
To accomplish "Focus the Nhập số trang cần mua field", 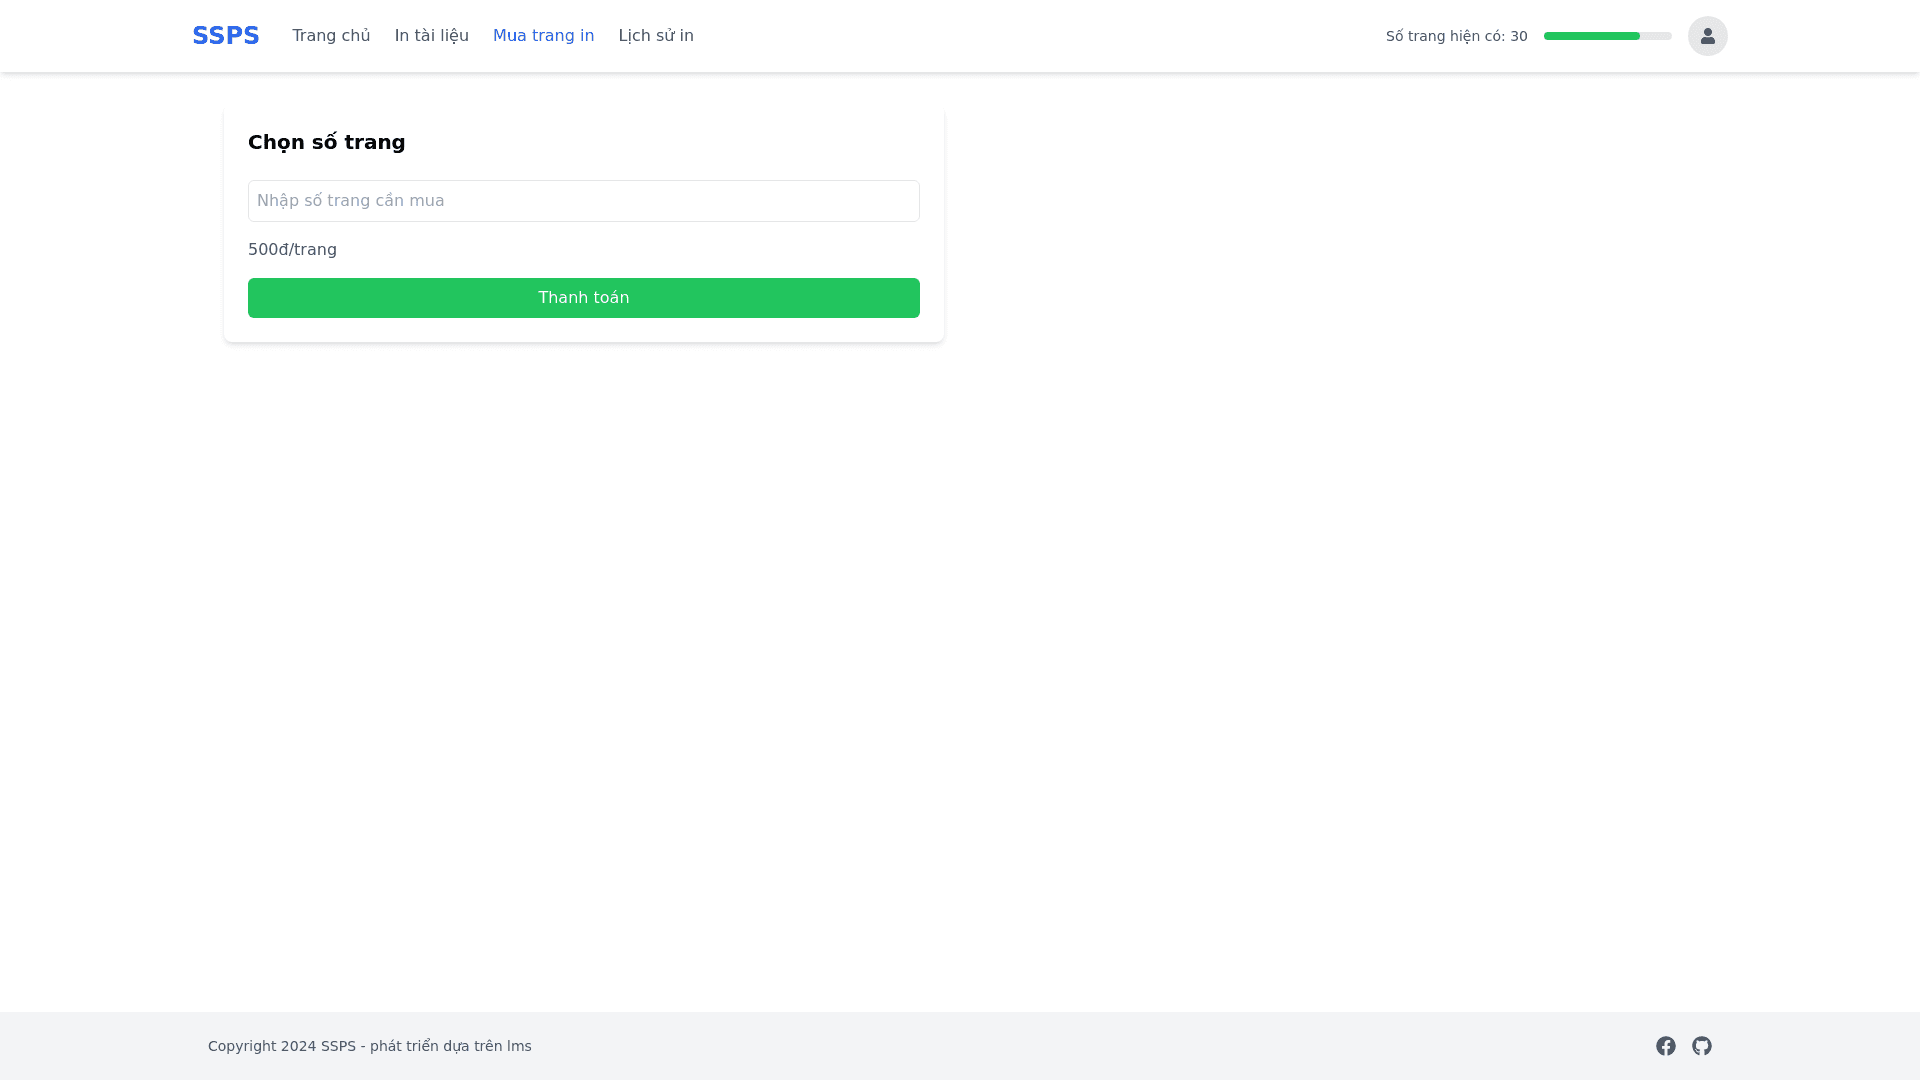I will pos(583,201).
